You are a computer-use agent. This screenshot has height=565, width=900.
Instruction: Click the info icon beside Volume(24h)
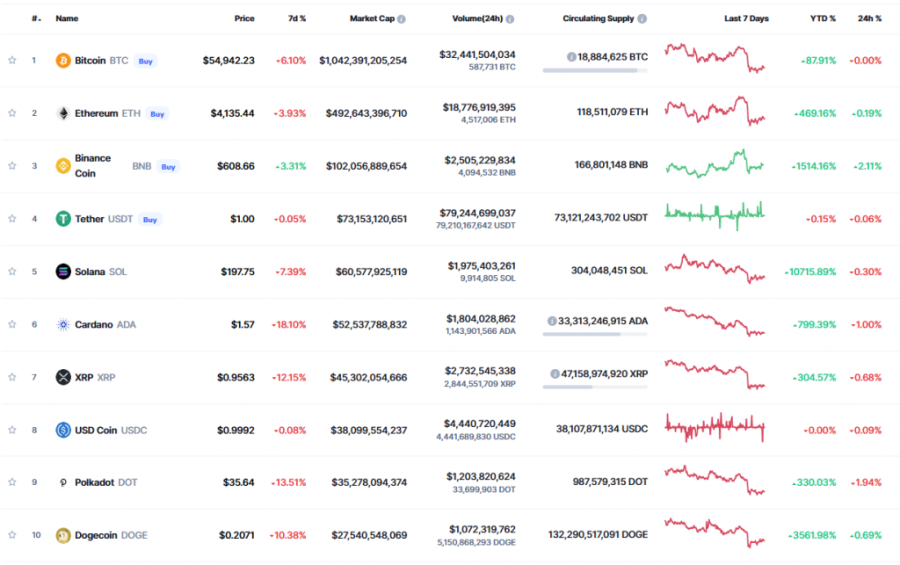(510, 19)
